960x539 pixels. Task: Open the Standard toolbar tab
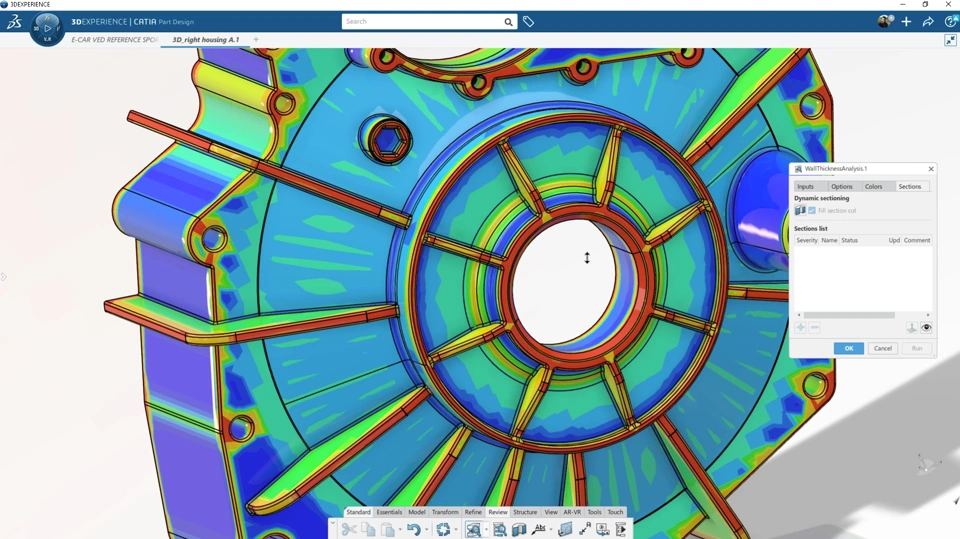click(358, 512)
